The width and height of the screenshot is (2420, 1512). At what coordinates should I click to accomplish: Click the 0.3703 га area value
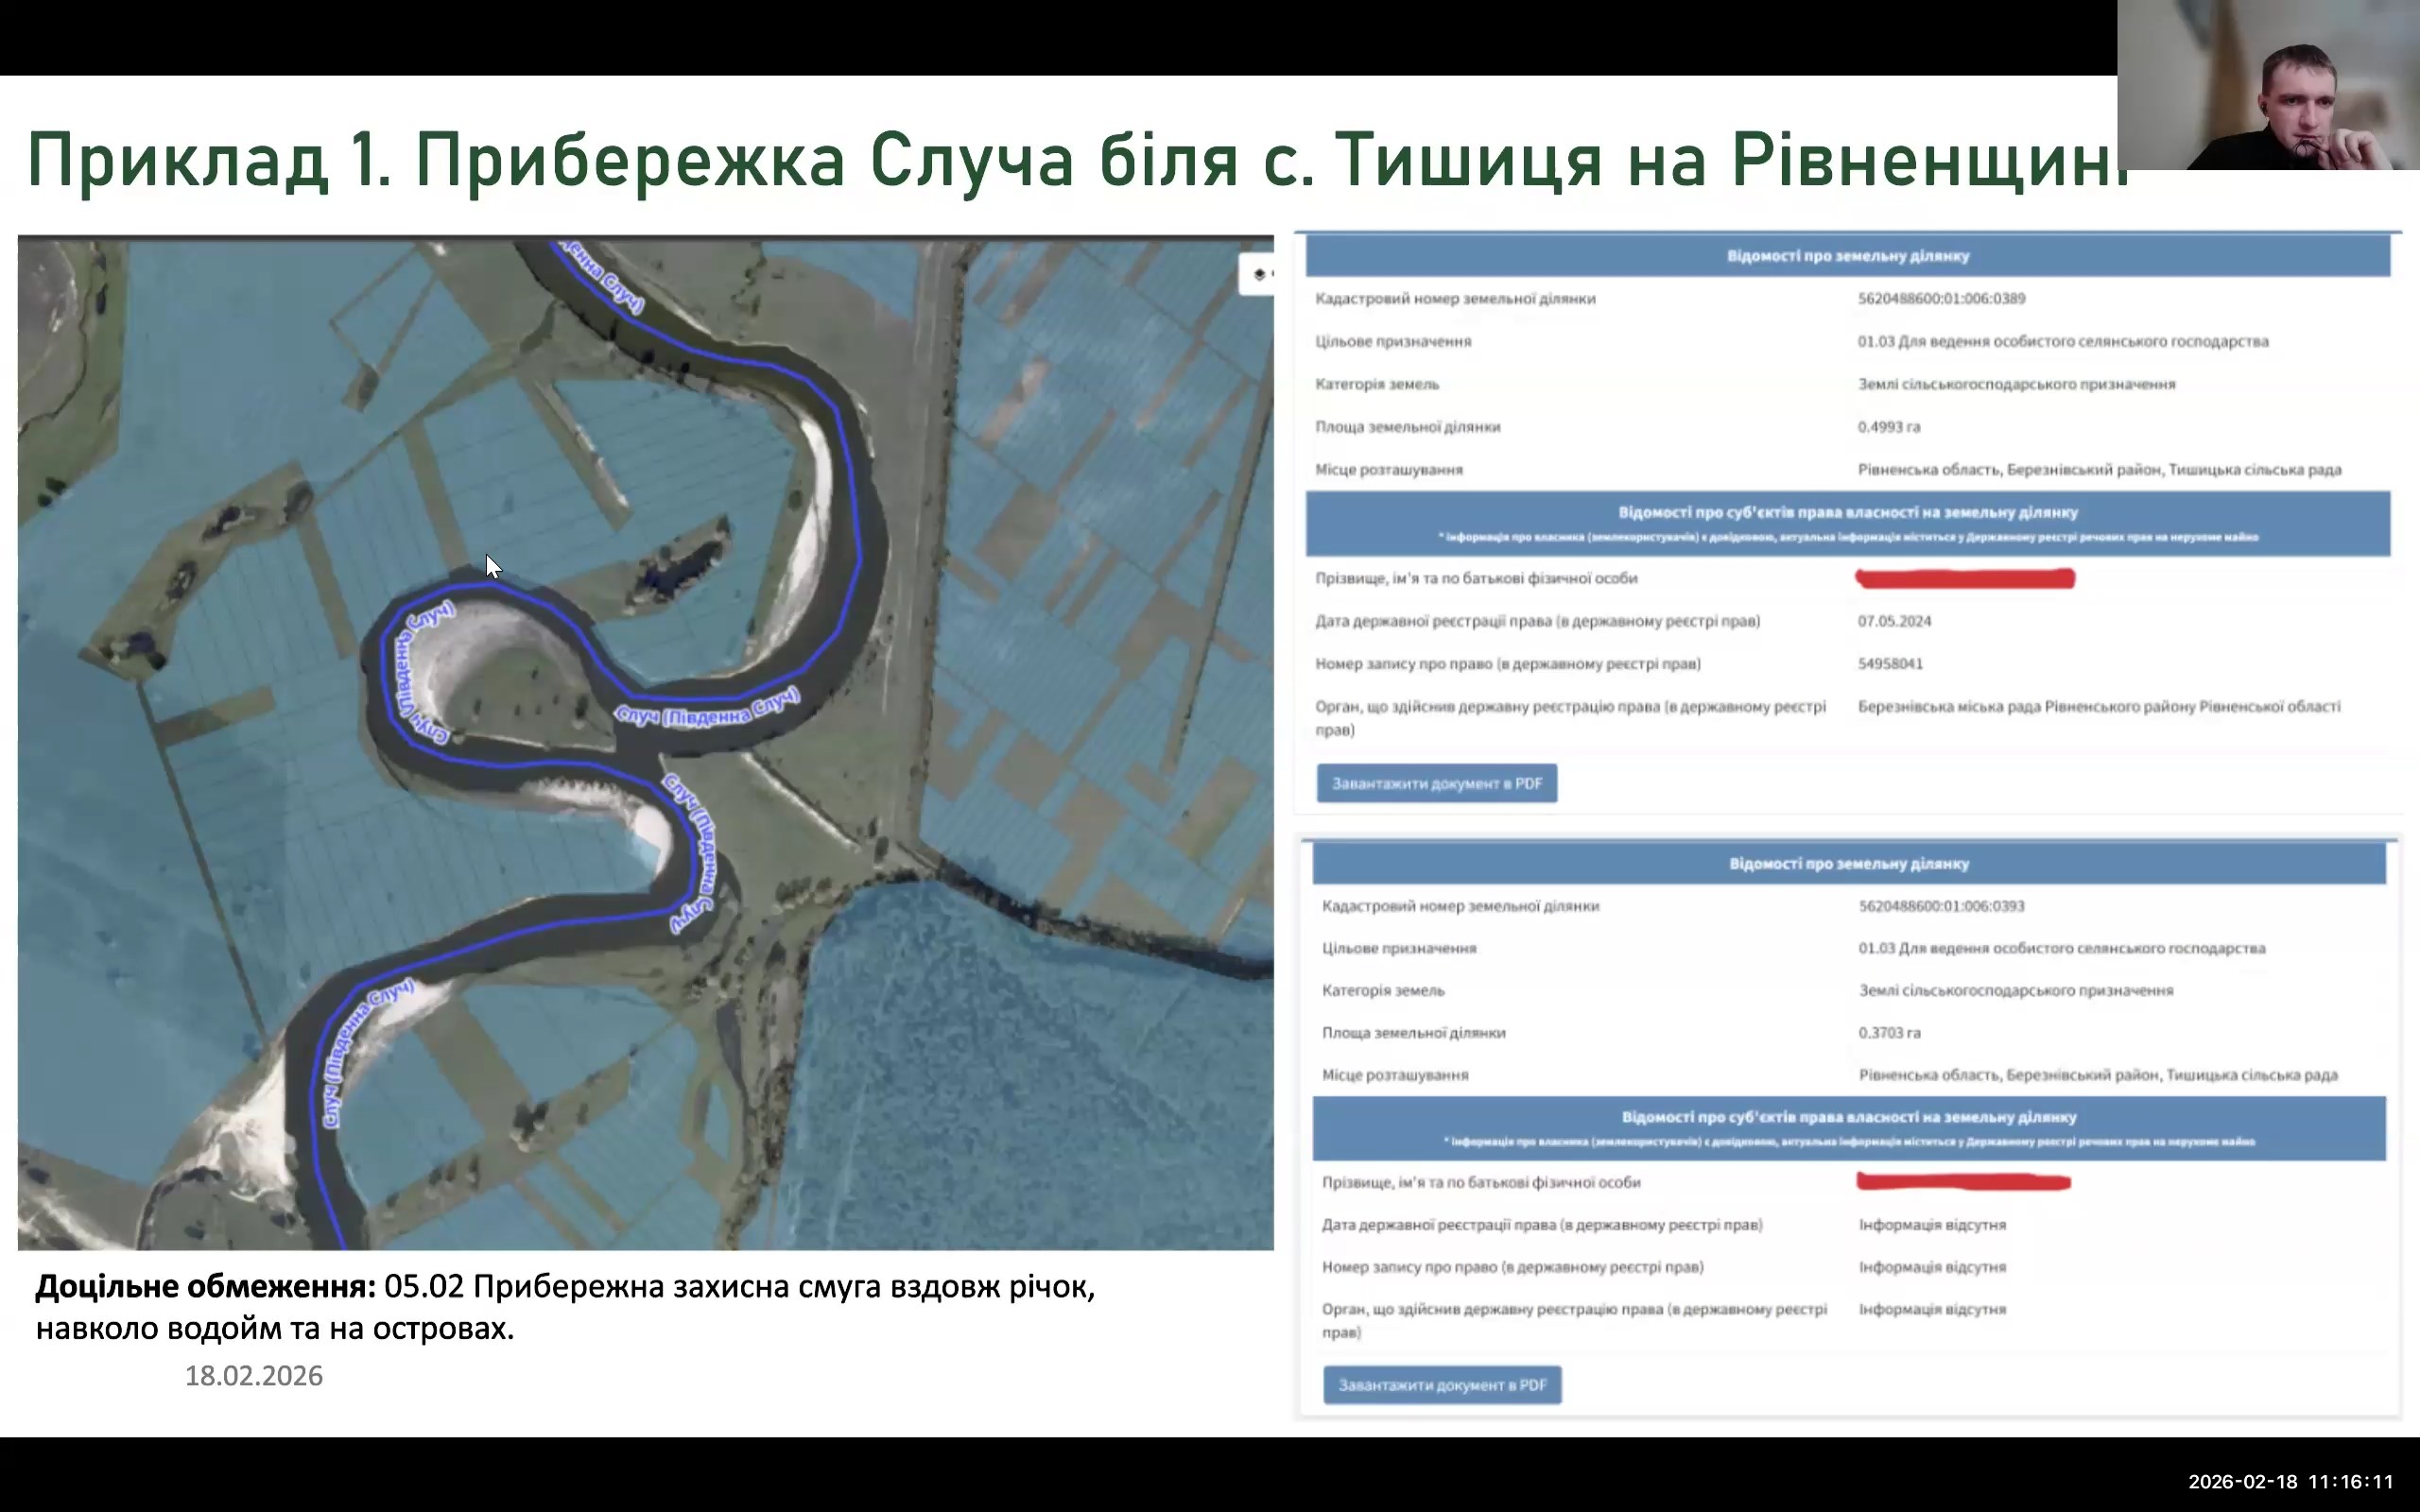coord(1889,1033)
